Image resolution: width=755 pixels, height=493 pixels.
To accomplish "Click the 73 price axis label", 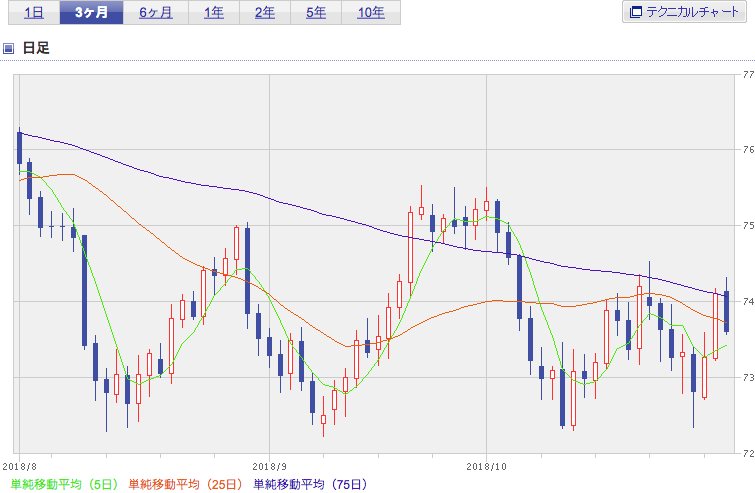I will point(748,377).
